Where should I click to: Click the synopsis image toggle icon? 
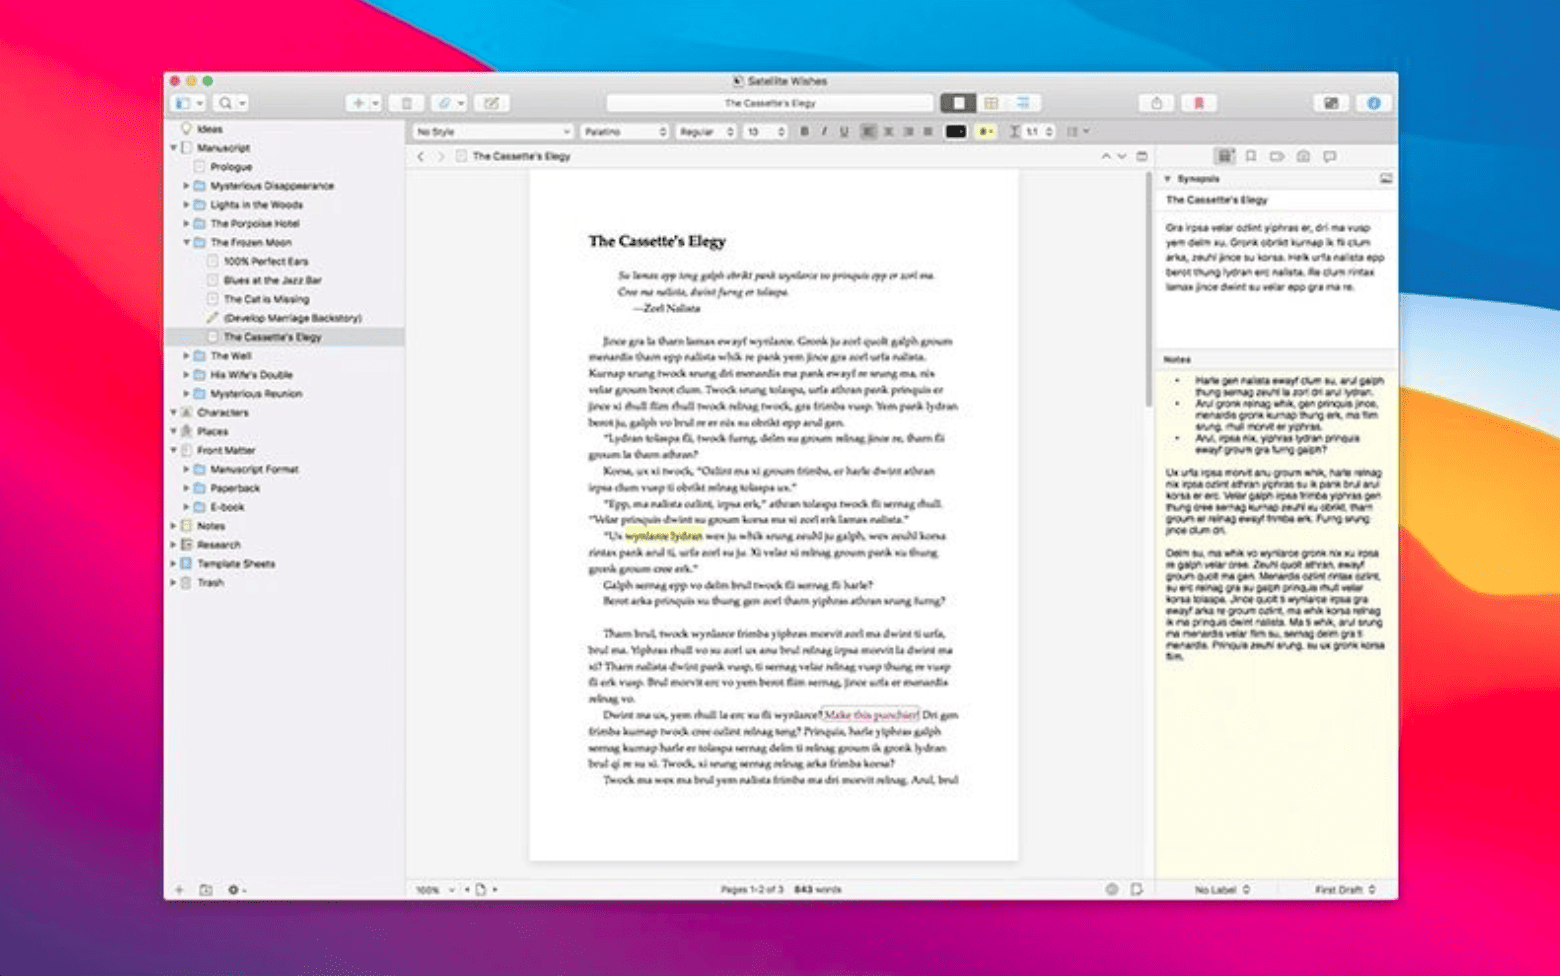coord(1386,179)
